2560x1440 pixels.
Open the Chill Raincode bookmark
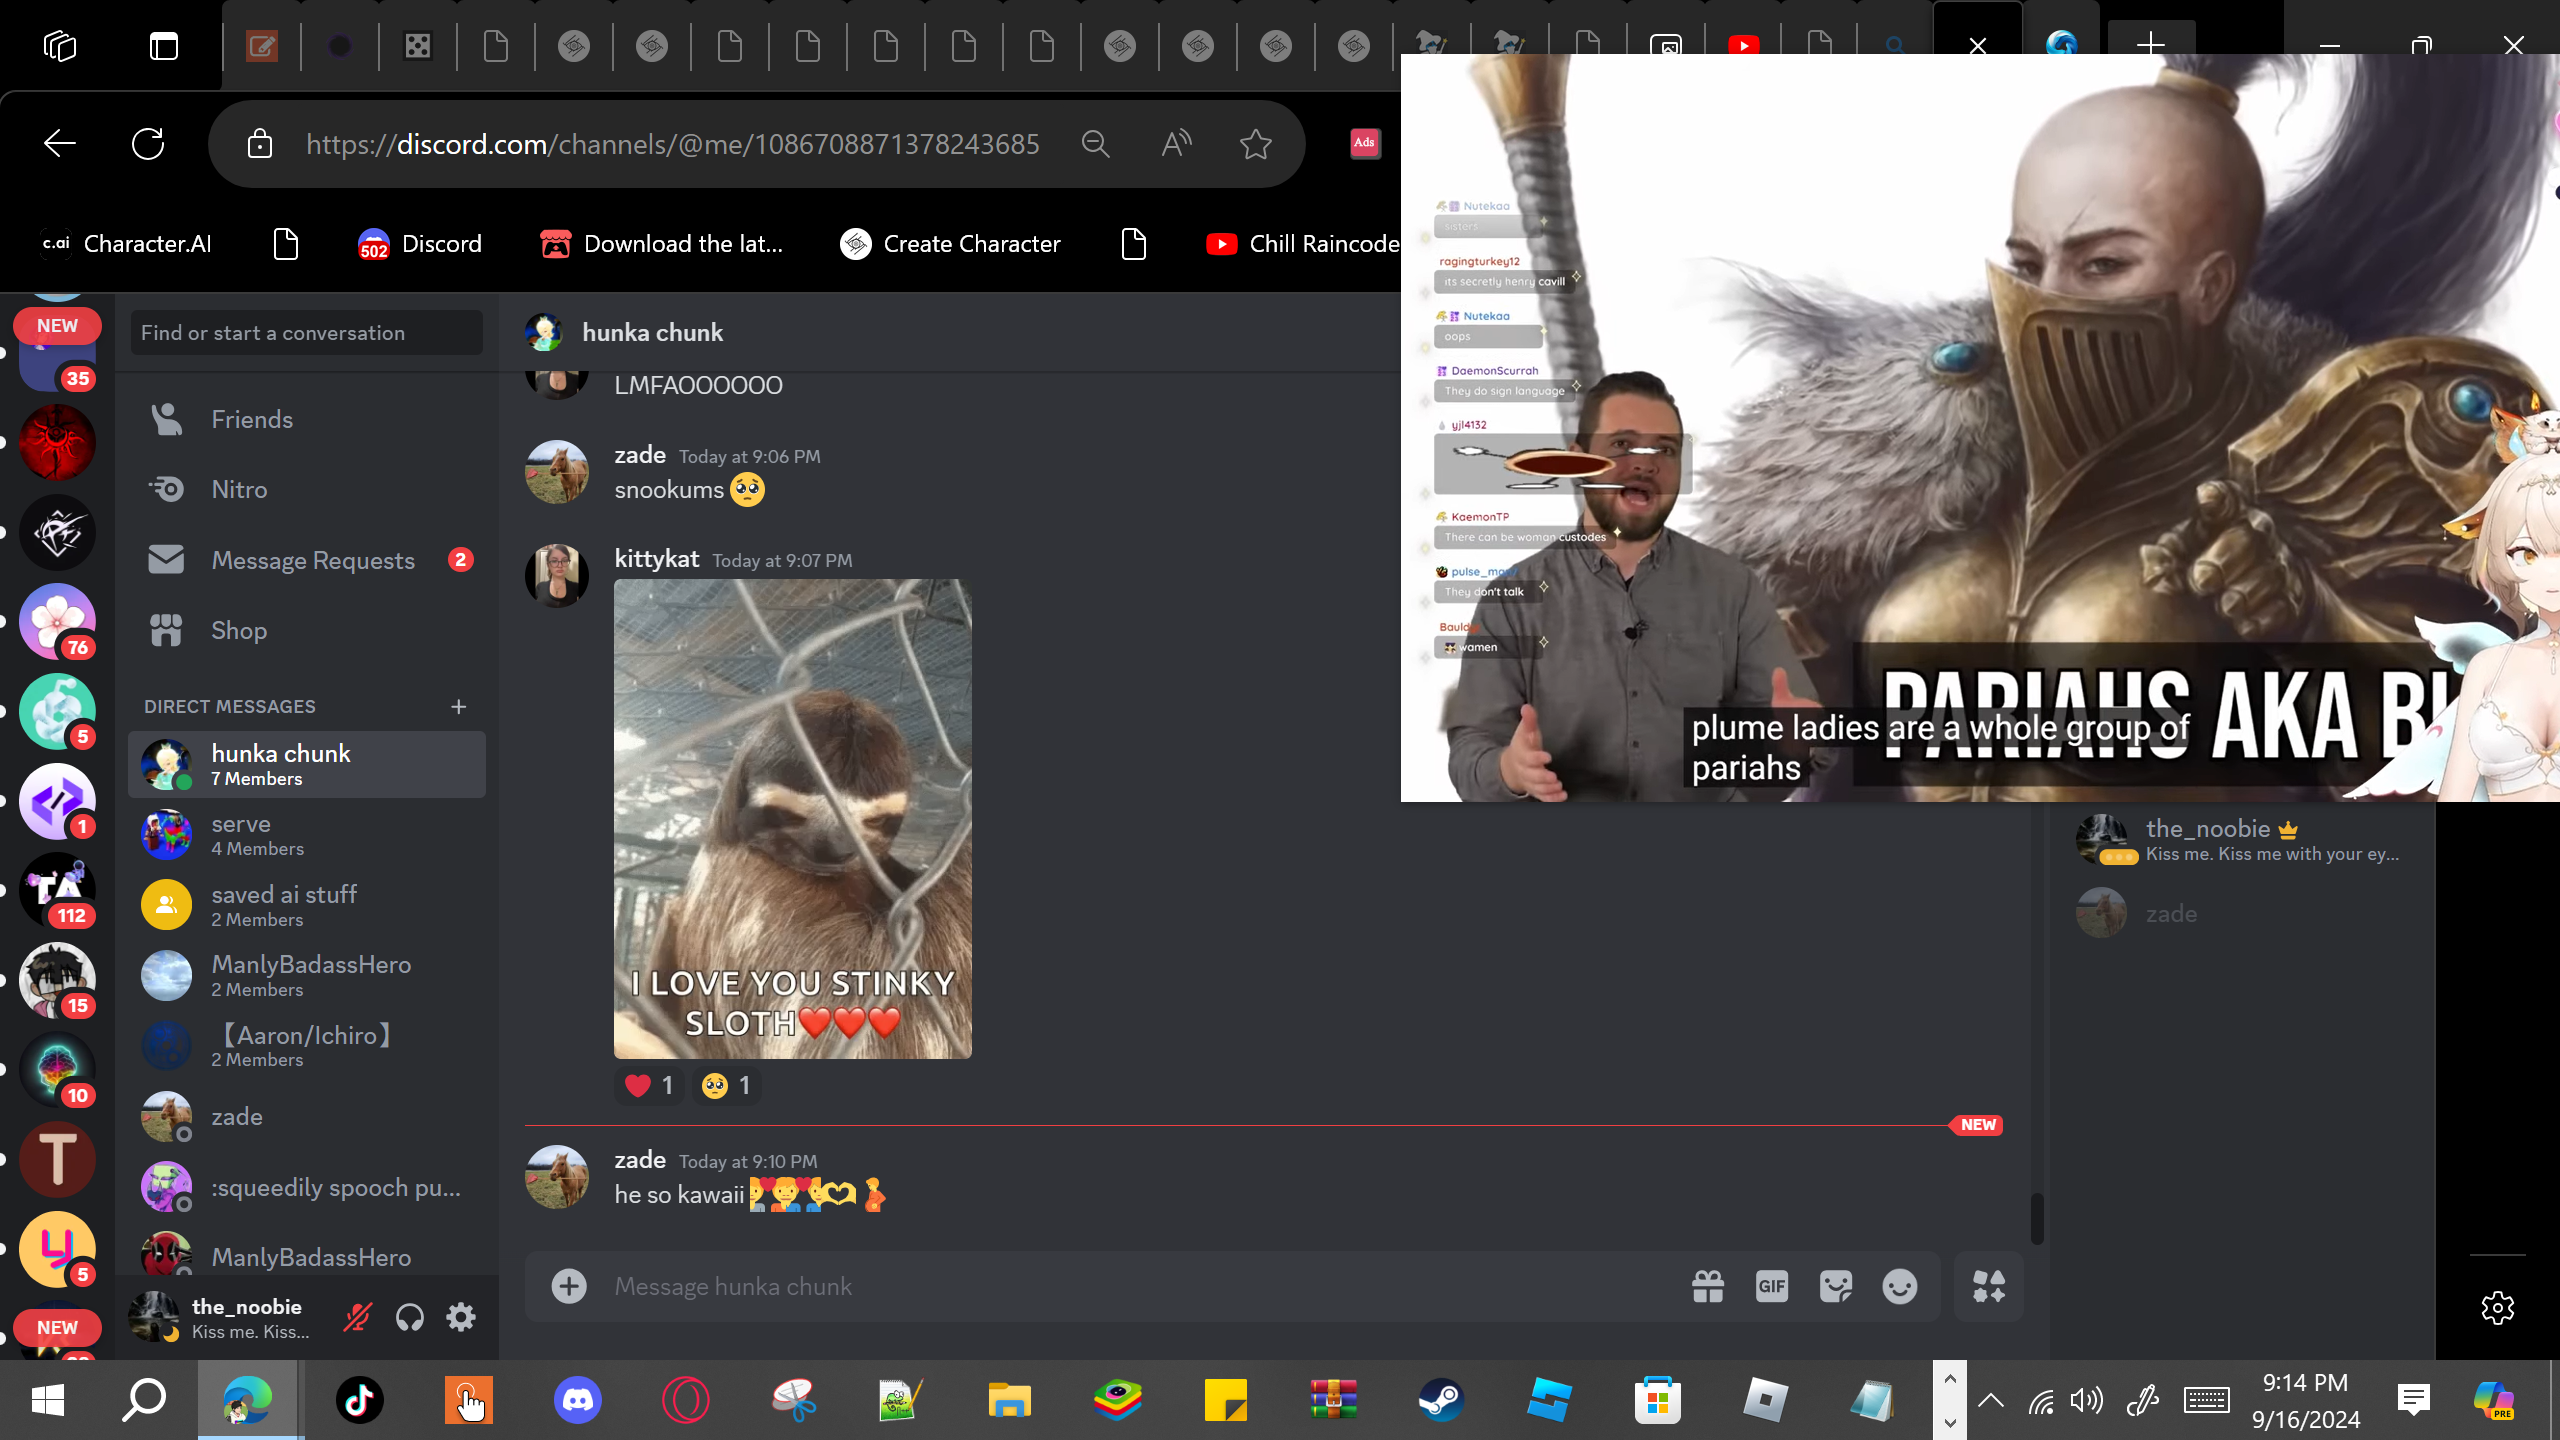coord(1302,244)
